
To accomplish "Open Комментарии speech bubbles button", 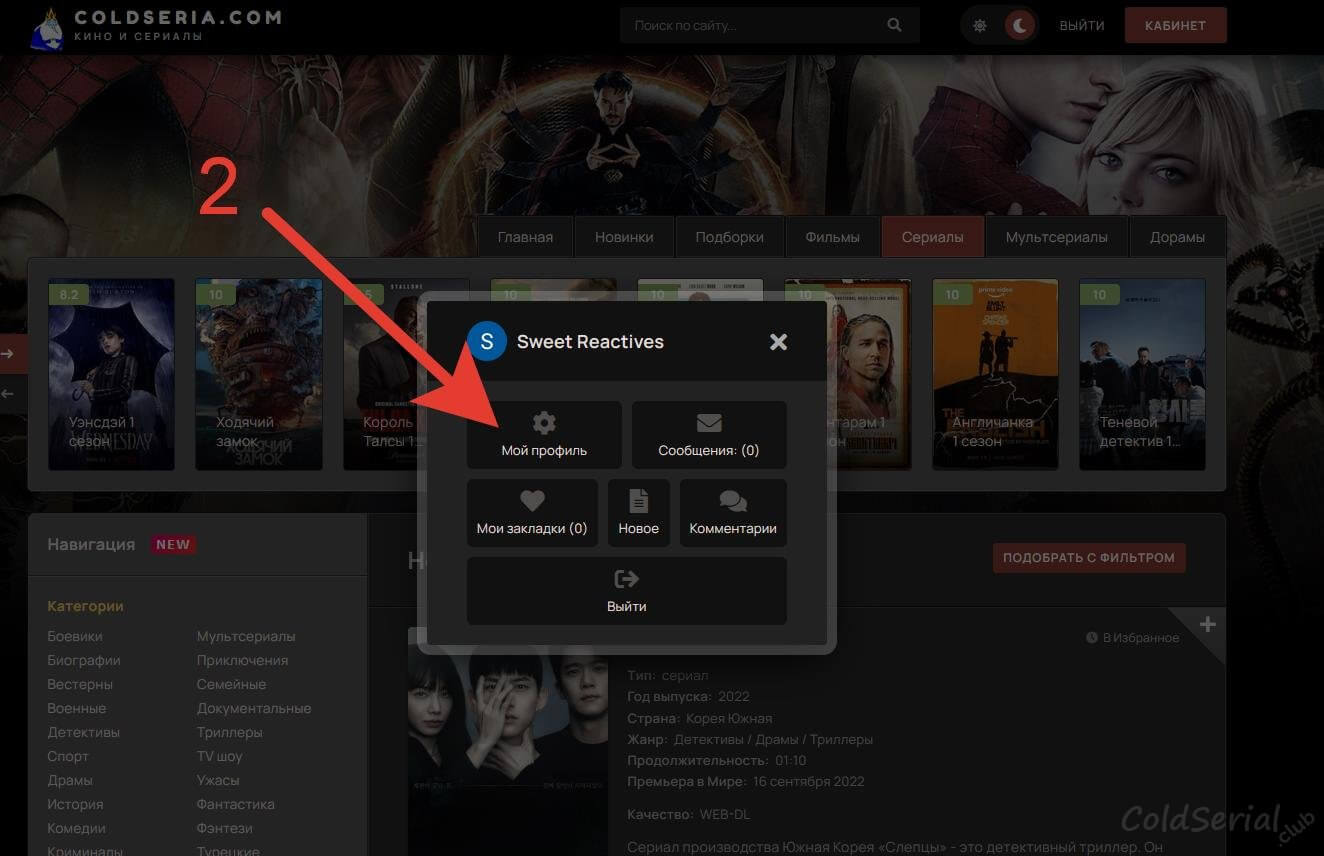I will coord(733,513).
